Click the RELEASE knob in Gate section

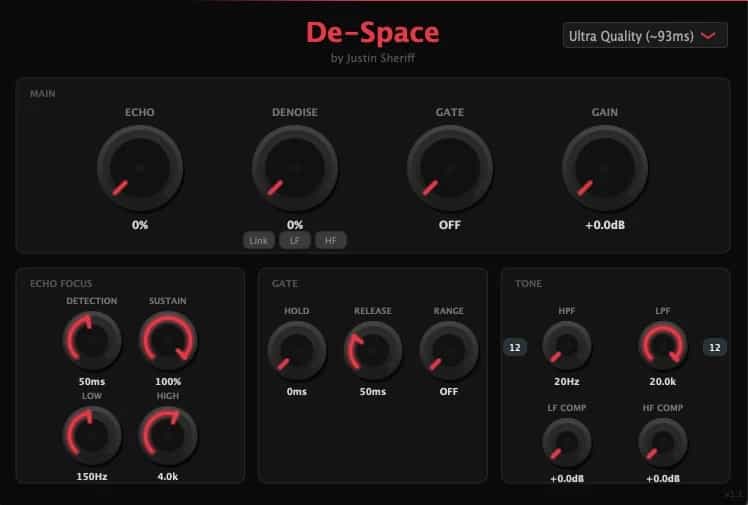click(373, 350)
